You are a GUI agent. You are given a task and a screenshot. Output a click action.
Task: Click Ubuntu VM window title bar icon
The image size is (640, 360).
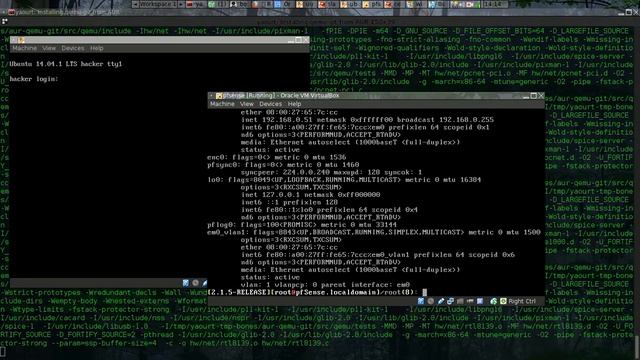point(21,40)
